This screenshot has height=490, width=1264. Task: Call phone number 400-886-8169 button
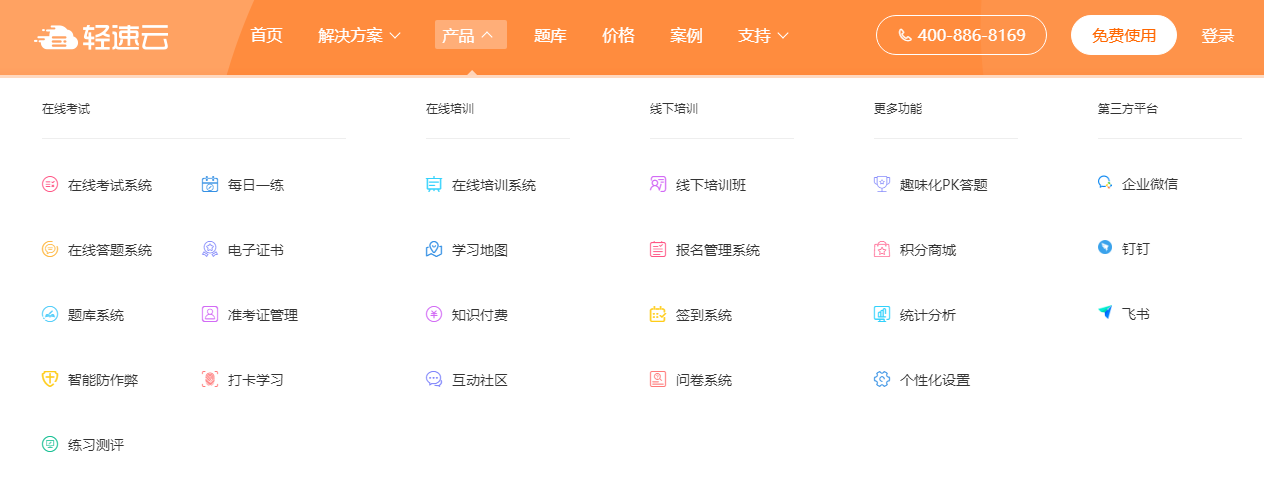click(961, 35)
